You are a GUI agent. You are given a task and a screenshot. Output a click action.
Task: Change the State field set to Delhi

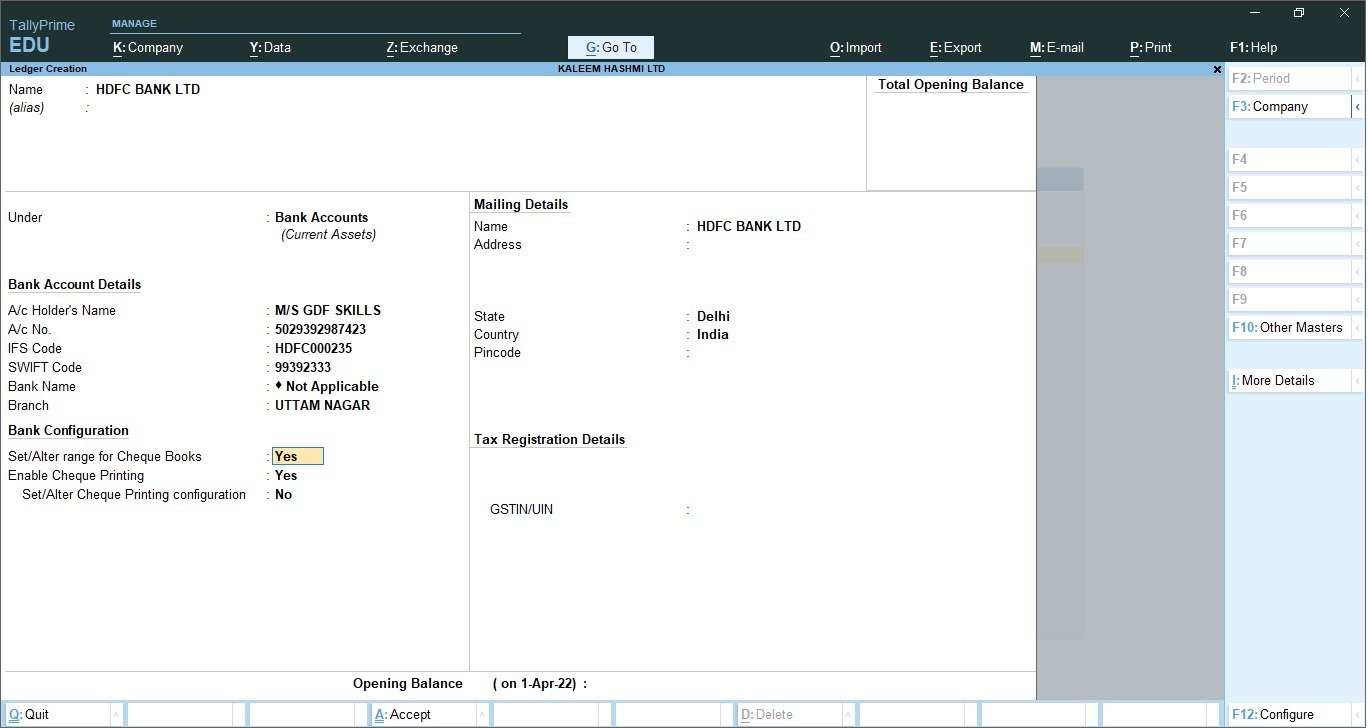[713, 317]
